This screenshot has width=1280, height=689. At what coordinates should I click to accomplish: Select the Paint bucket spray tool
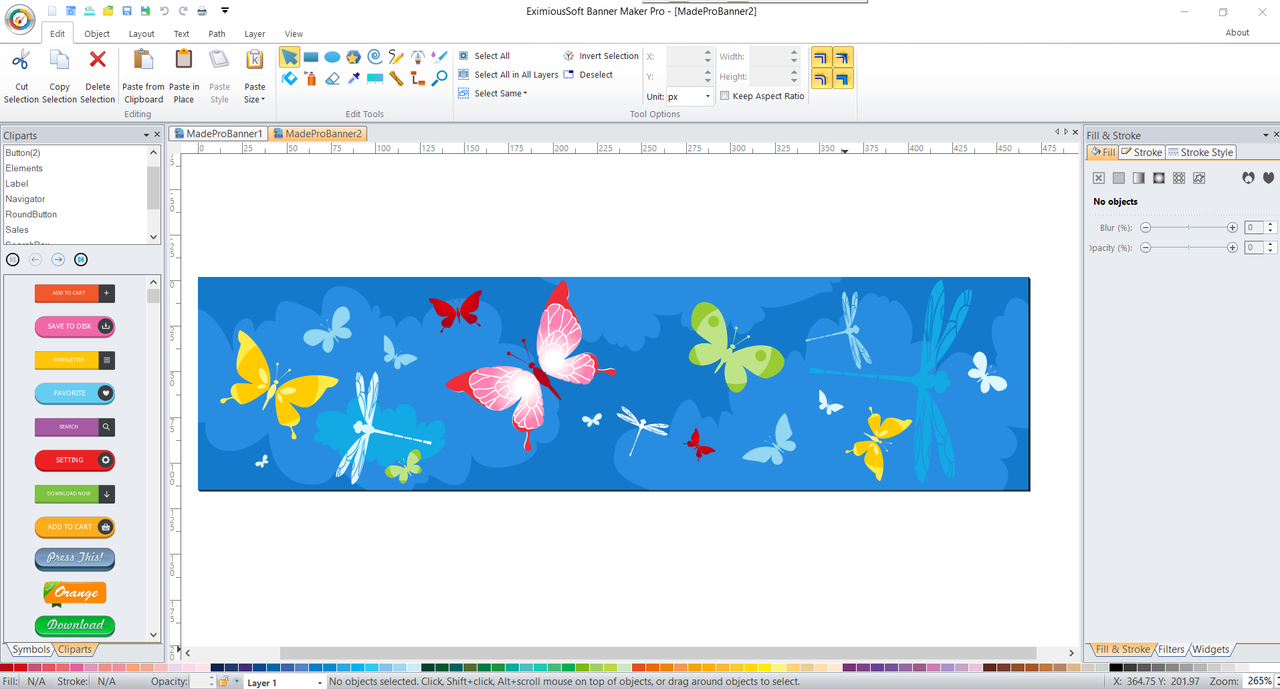tap(311, 78)
